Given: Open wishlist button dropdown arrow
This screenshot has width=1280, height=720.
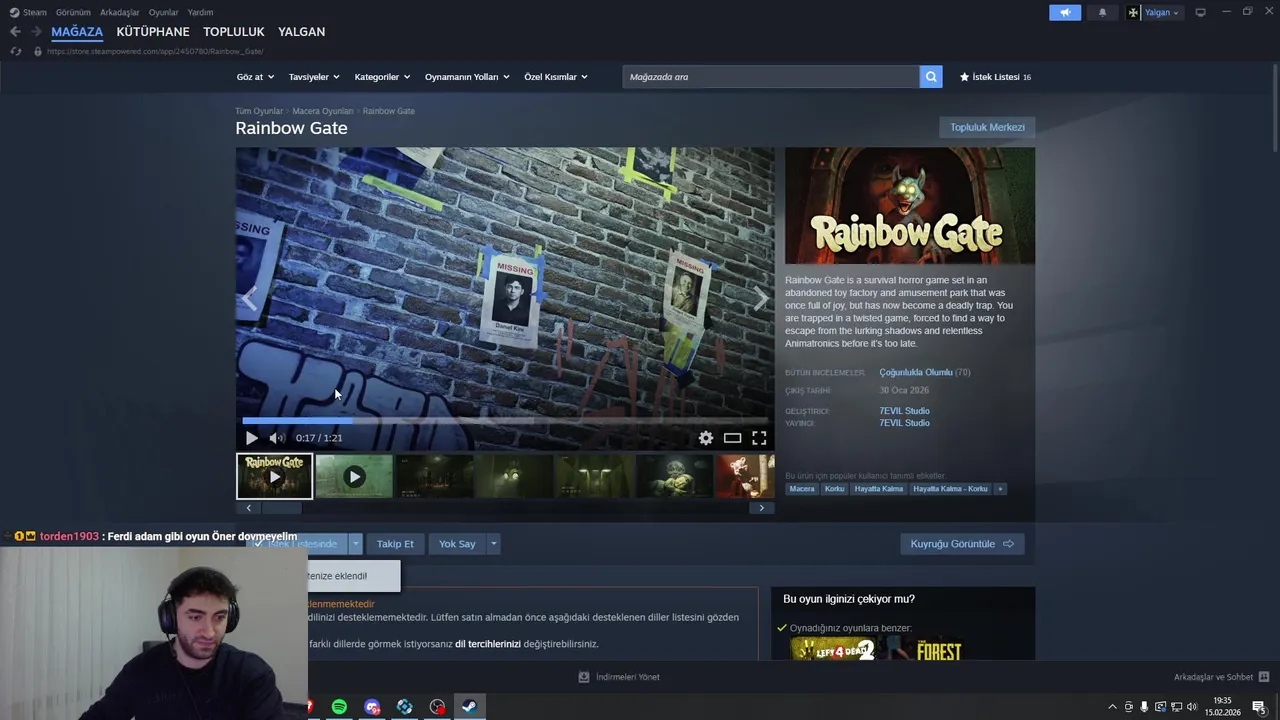Looking at the screenshot, I should pyautogui.click(x=355, y=544).
